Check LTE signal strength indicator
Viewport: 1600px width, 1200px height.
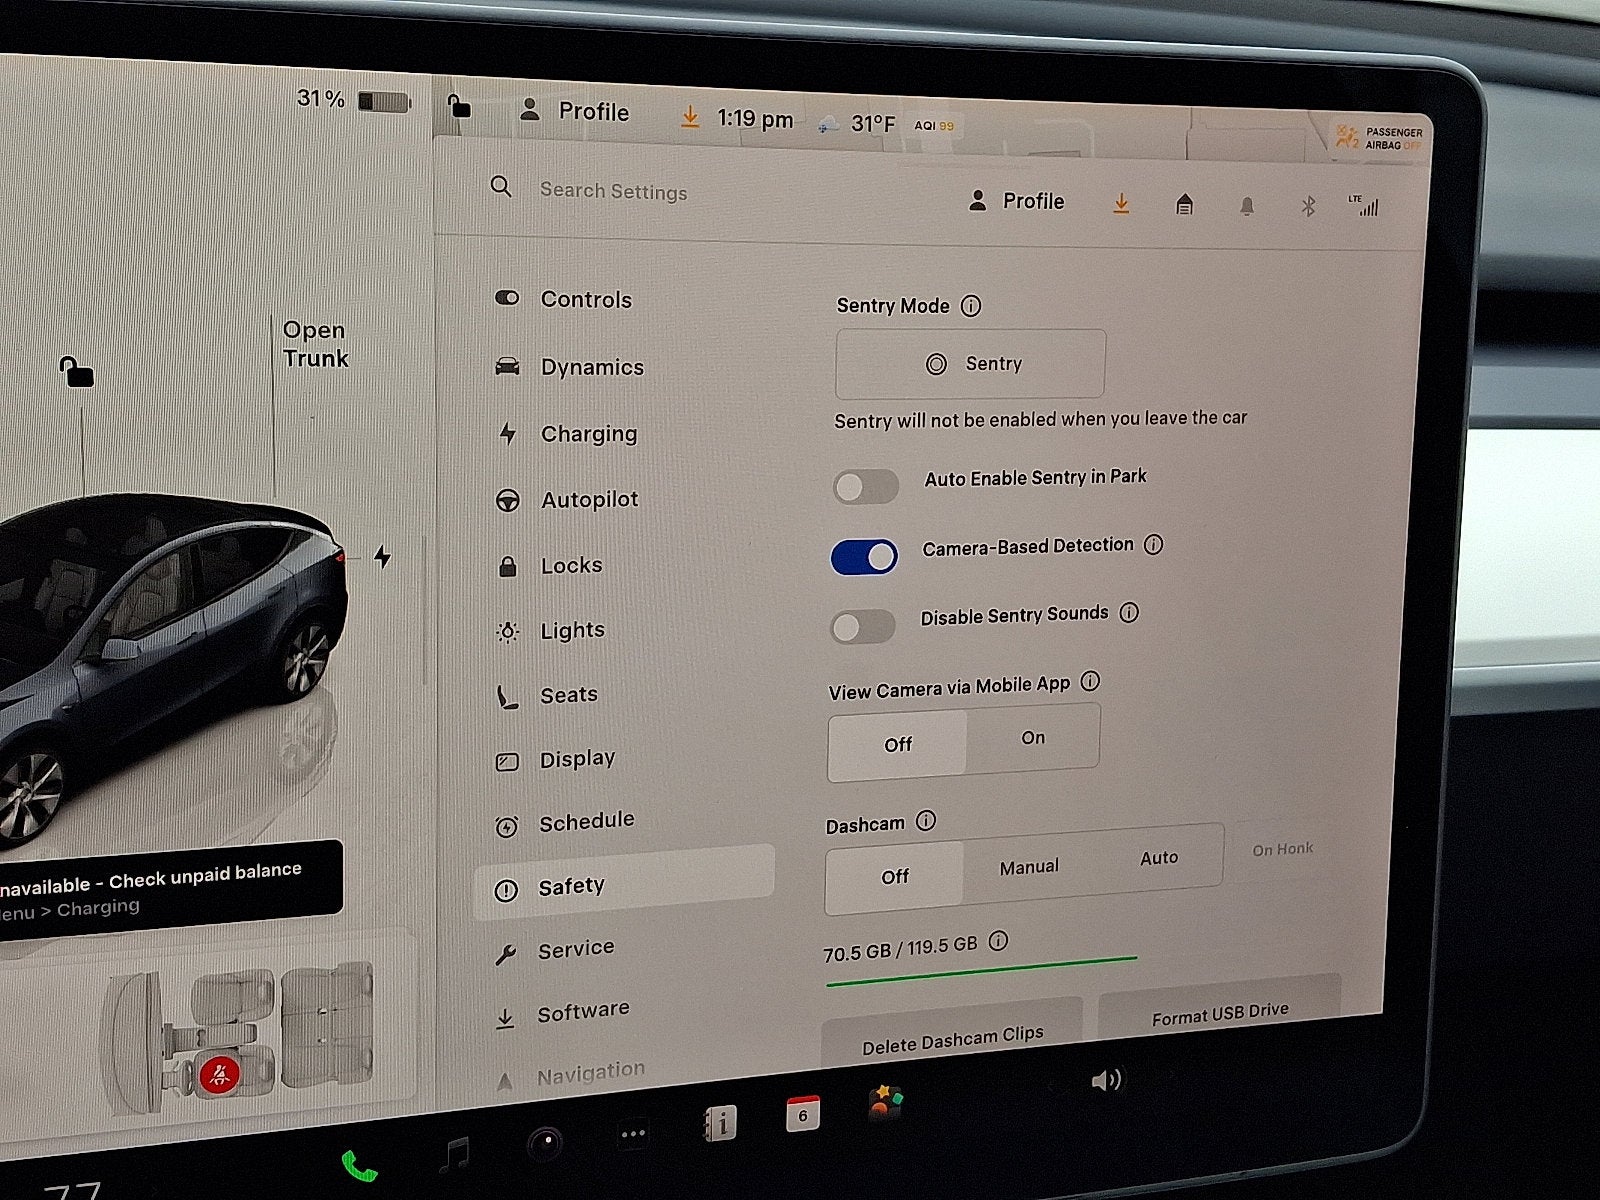[1366, 205]
